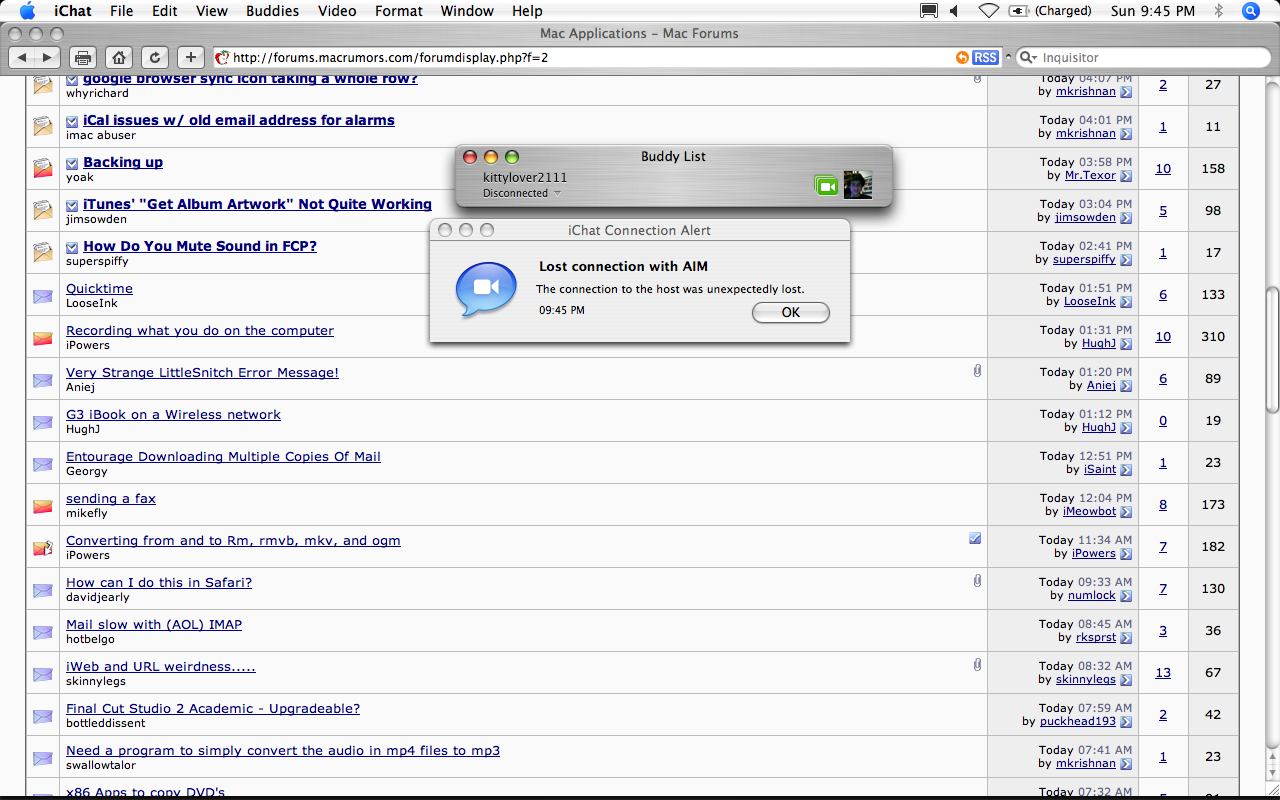This screenshot has height=800, width=1280.
Task: Open the Buddies menu
Action: (272, 11)
